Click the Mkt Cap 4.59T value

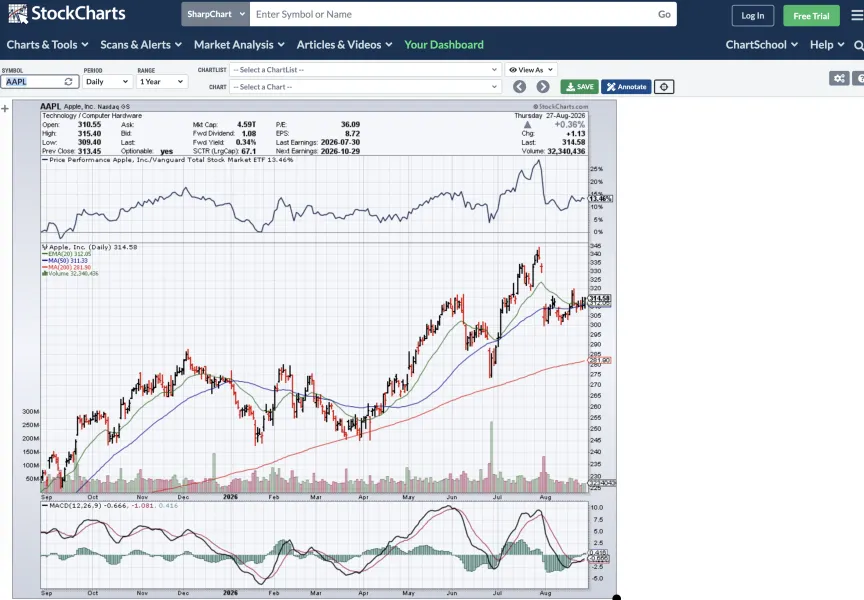(x=246, y=125)
